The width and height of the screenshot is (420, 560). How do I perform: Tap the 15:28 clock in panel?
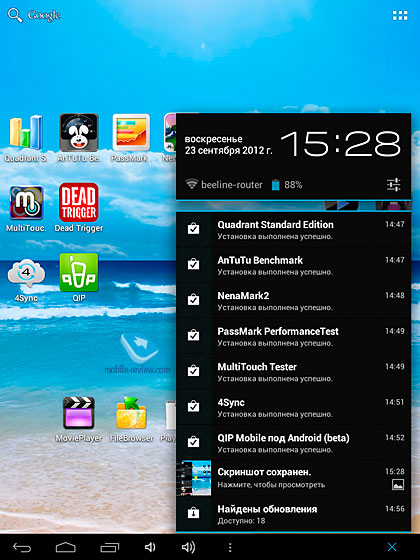click(x=341, y=144)
